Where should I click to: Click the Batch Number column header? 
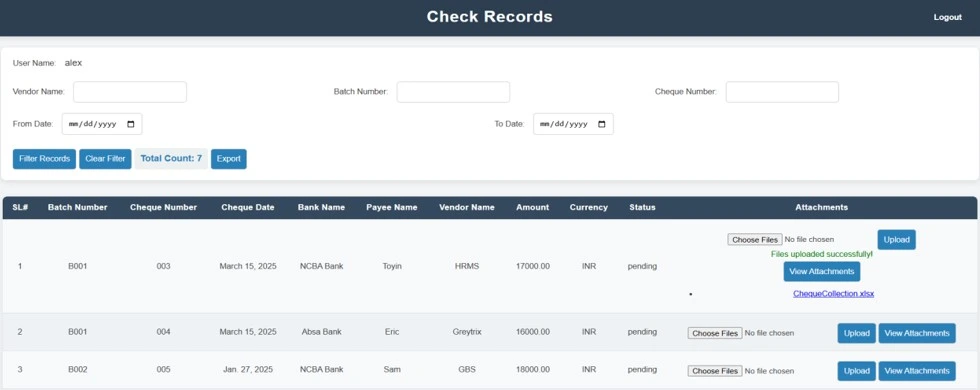tap(78, 208)
